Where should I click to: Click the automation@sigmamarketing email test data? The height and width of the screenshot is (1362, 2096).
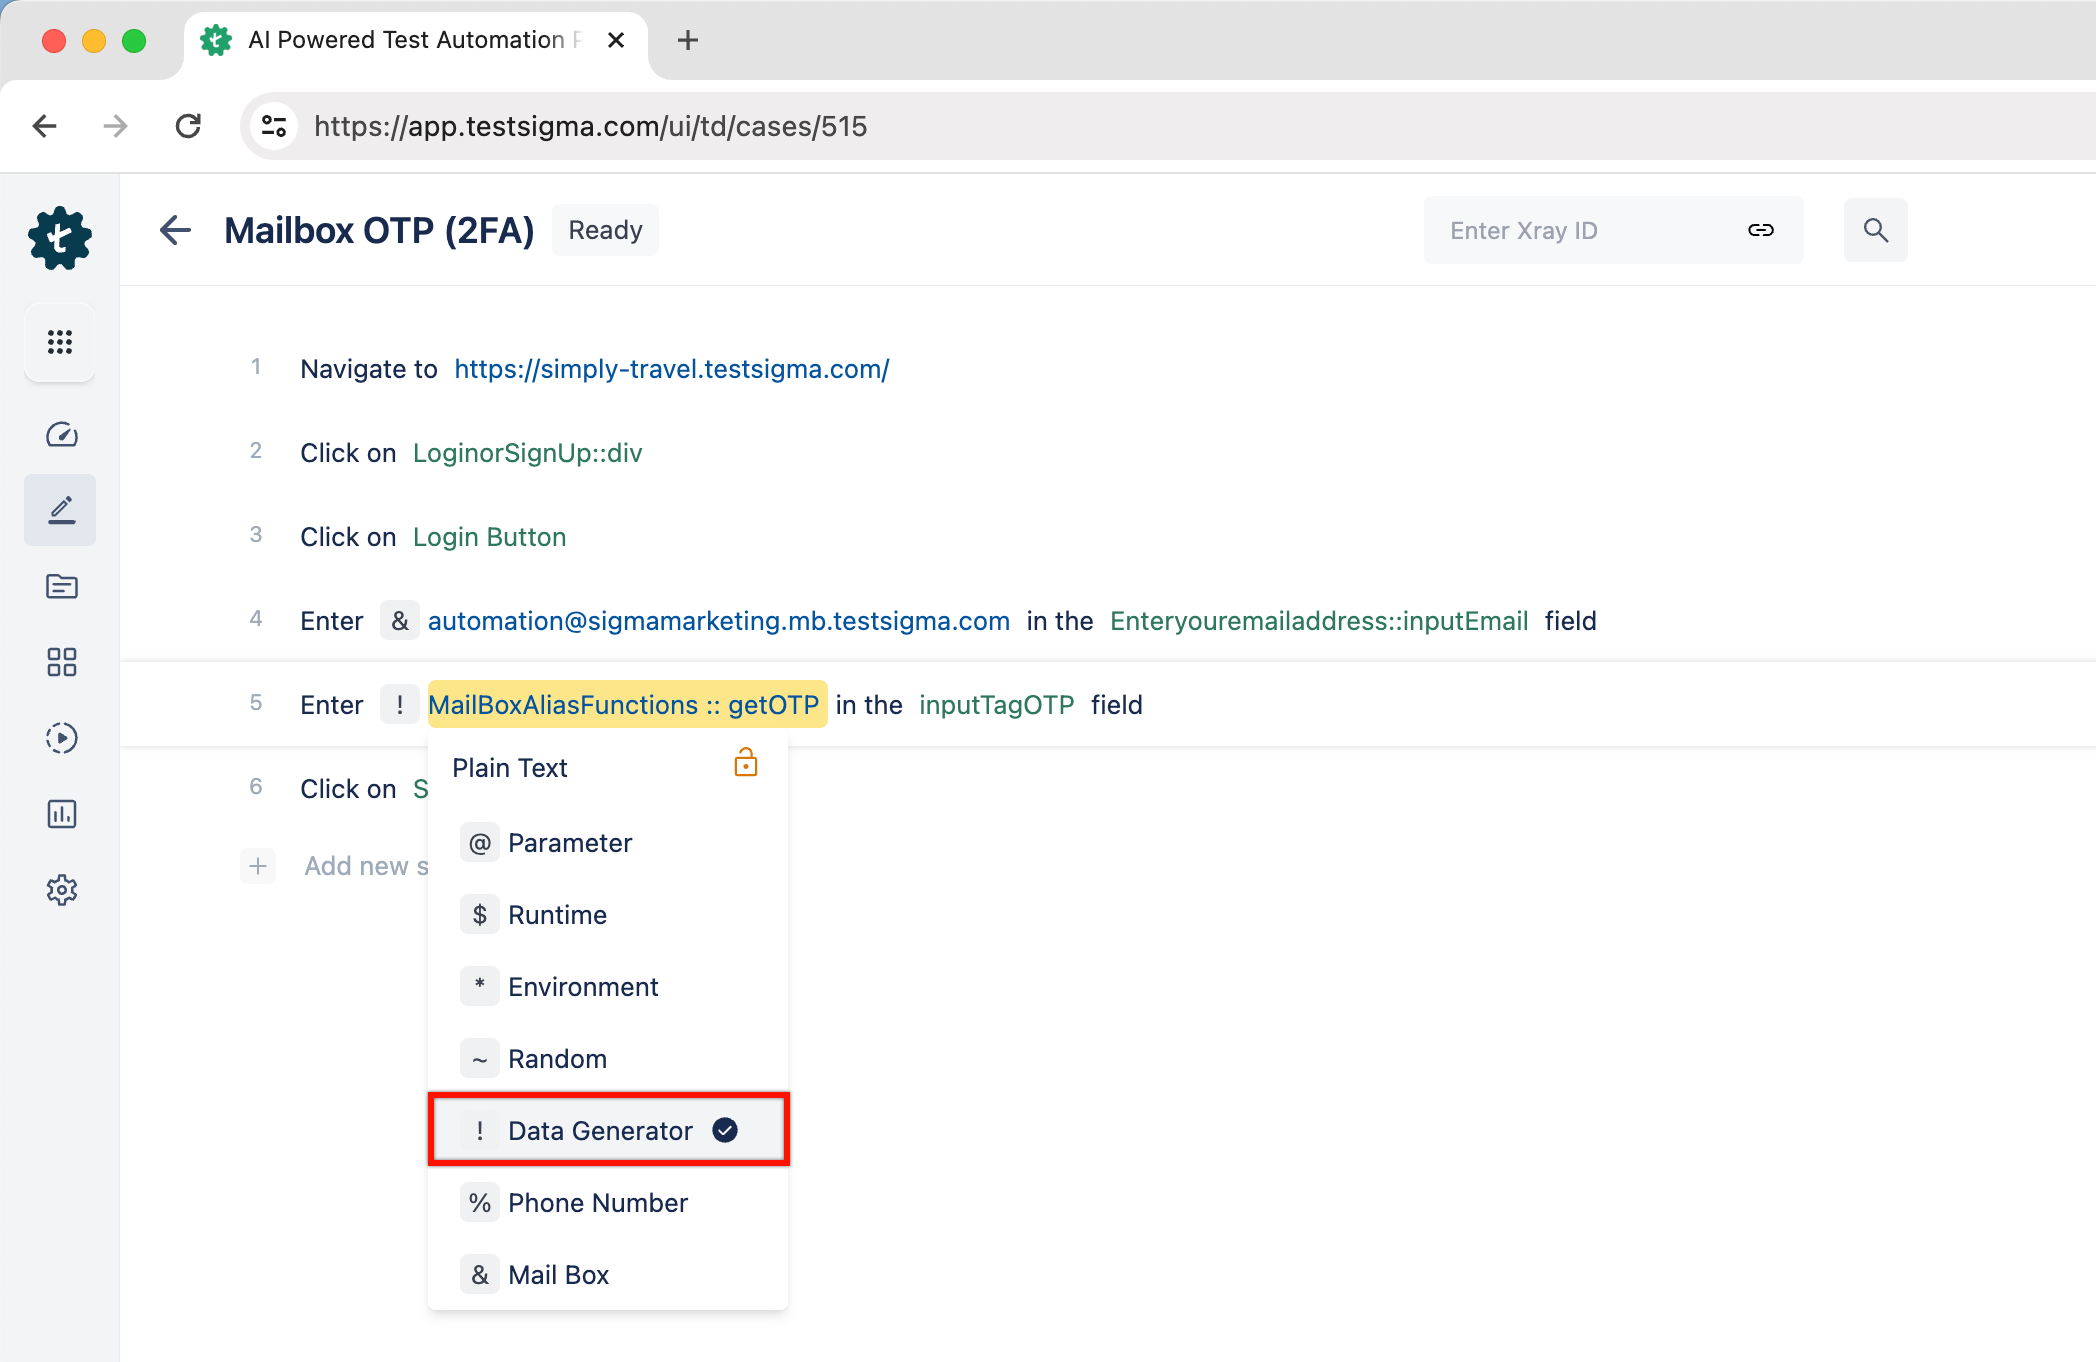[718, 621]
